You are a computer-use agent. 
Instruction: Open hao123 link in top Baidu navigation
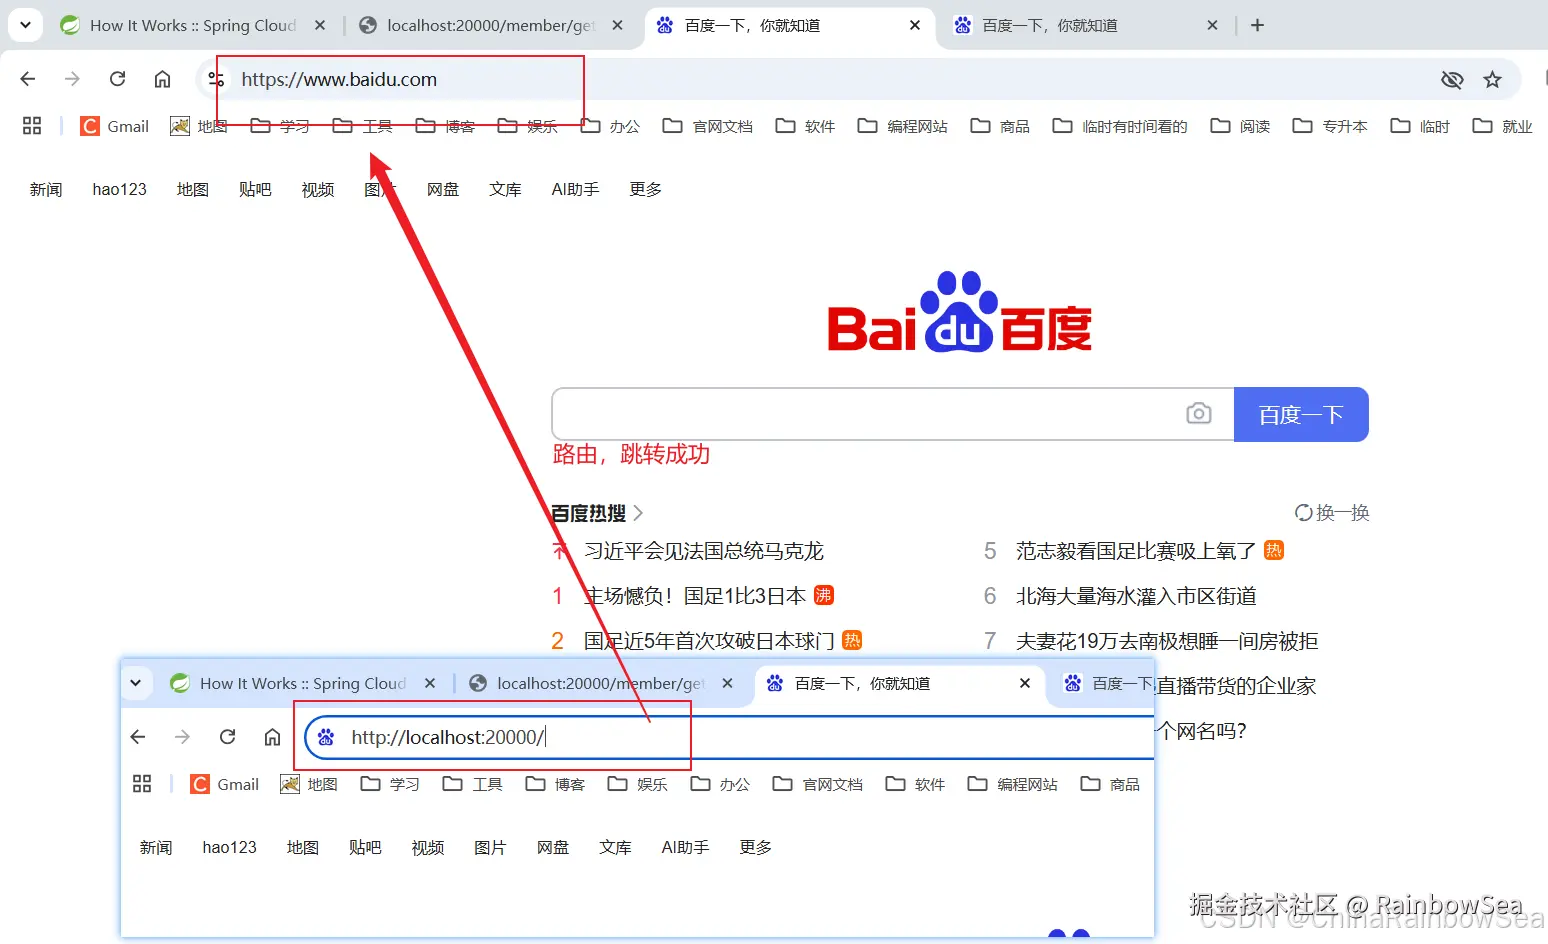coord(120,189)
